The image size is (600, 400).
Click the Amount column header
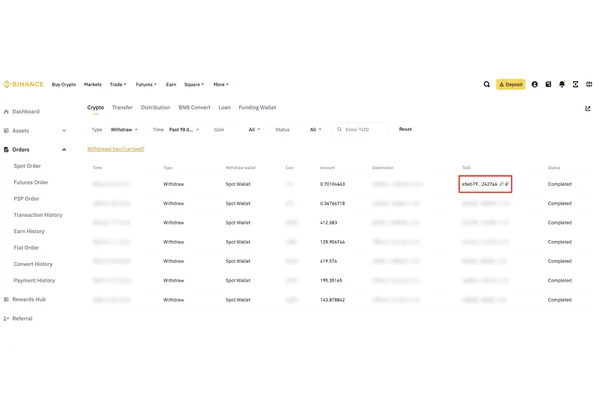tap(327, 168)
